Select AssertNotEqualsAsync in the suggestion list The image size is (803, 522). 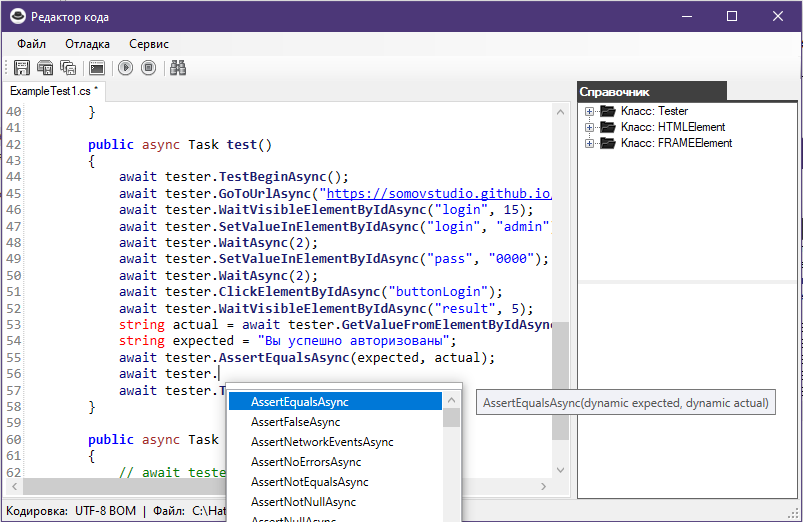[306, 482]
